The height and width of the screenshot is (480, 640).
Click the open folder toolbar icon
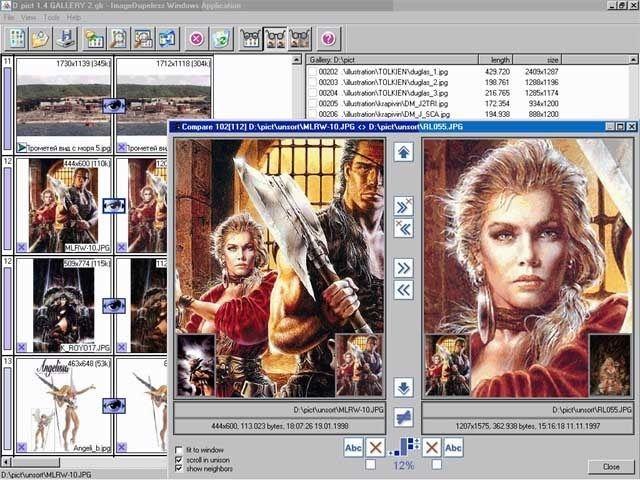[40, 39]
